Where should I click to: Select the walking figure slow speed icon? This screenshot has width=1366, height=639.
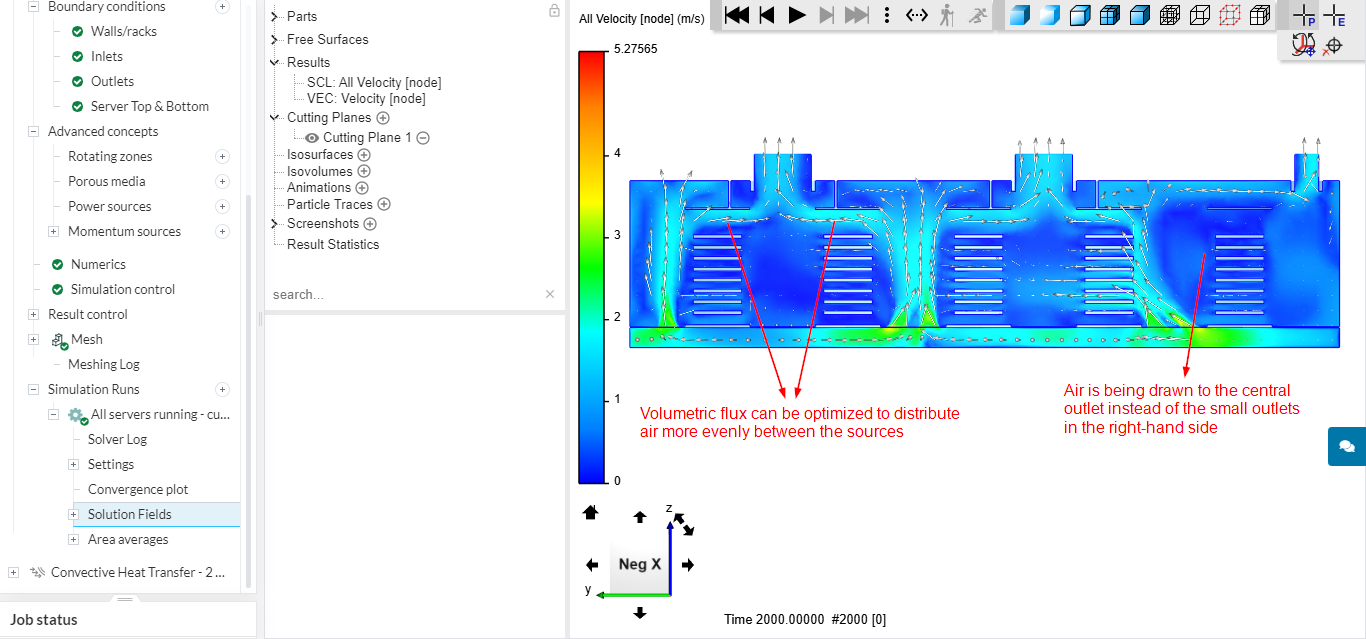947,15
